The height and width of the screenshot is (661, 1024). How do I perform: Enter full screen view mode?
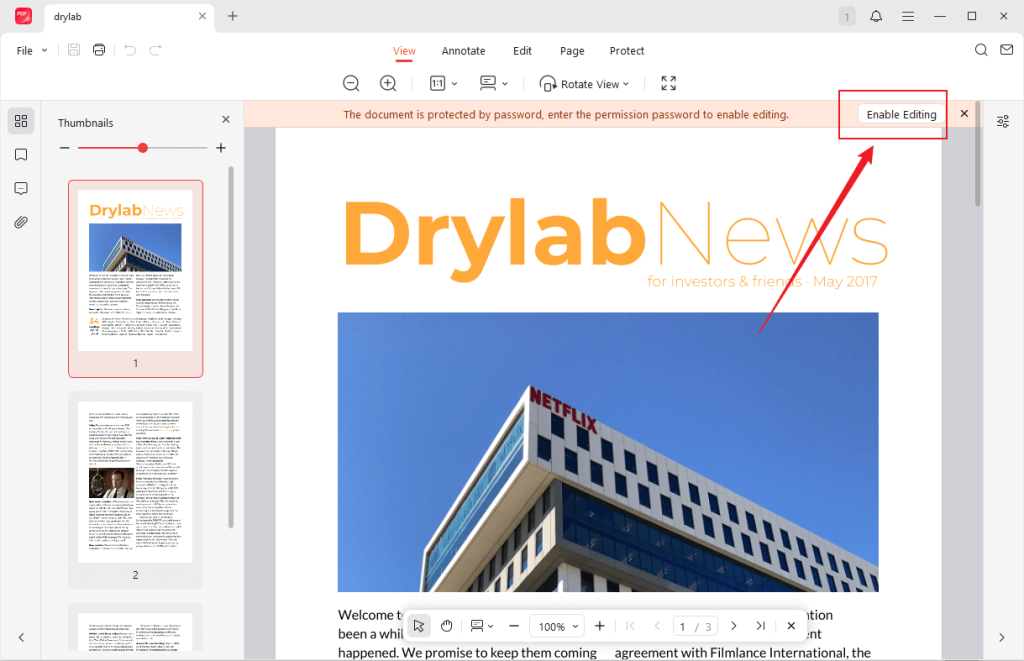point(668,83)
